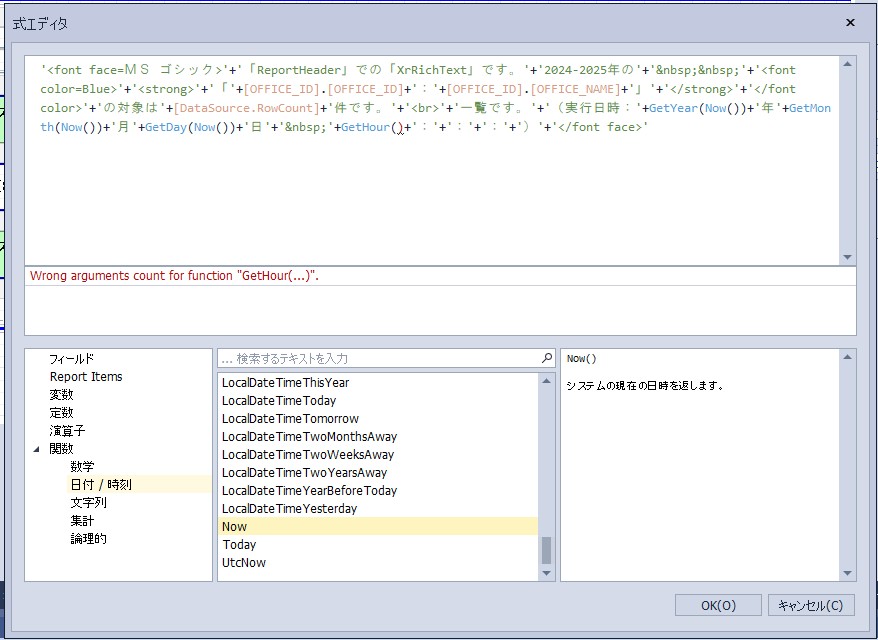878x640 pixels.
Task: Click the search magnifier icon
Action: click(547, 358)
